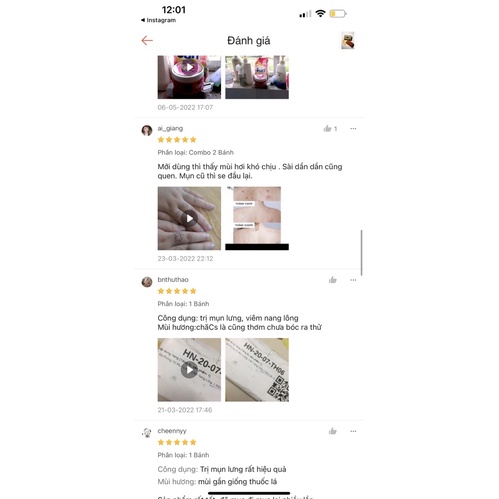This screenshot has height=499, width=499.
Task: Open the QR code label photo
Action: point(257,370)
